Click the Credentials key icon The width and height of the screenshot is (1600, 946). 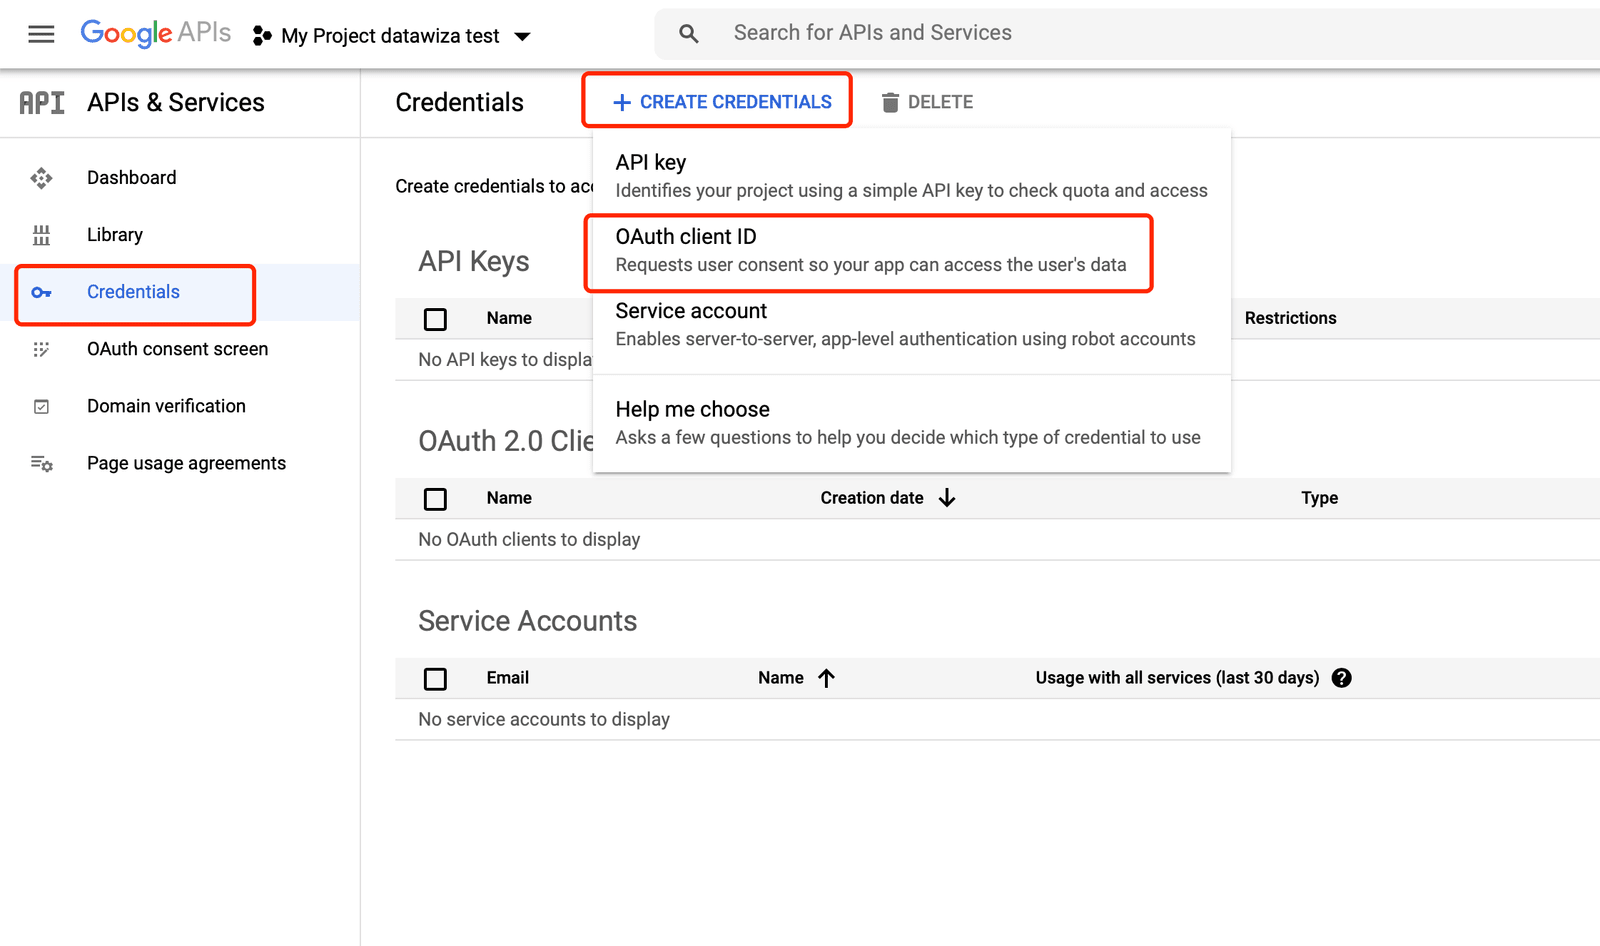pyautogui.click(x=41, y=292)
